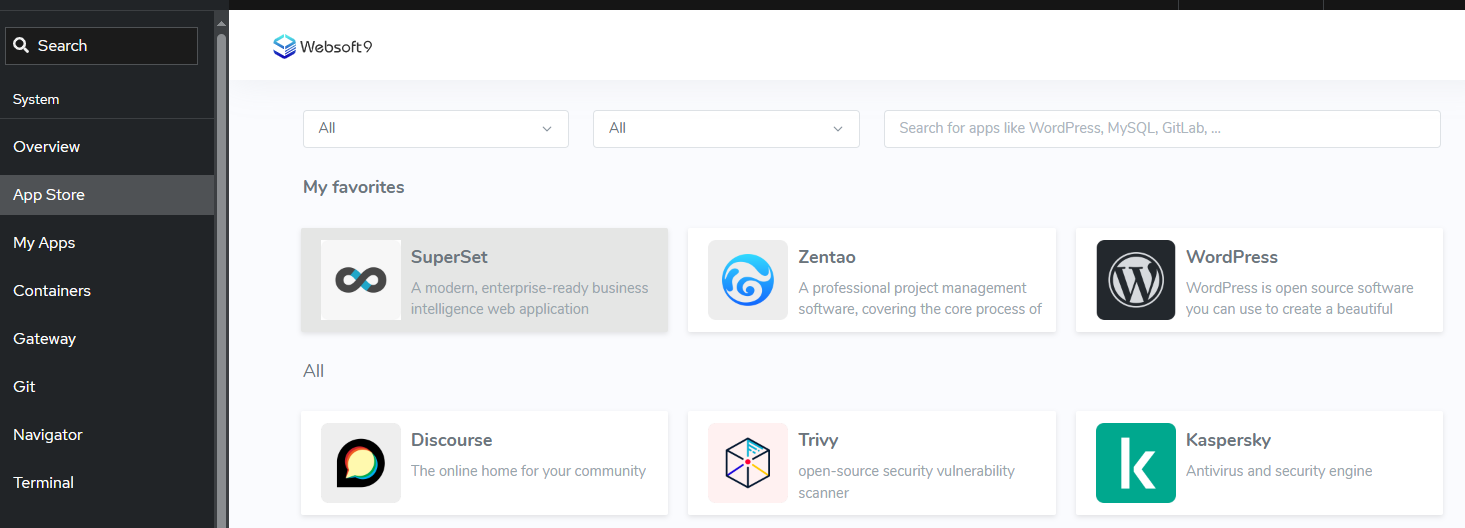Click the Discourse speech bubble icon

pos(361,463)
